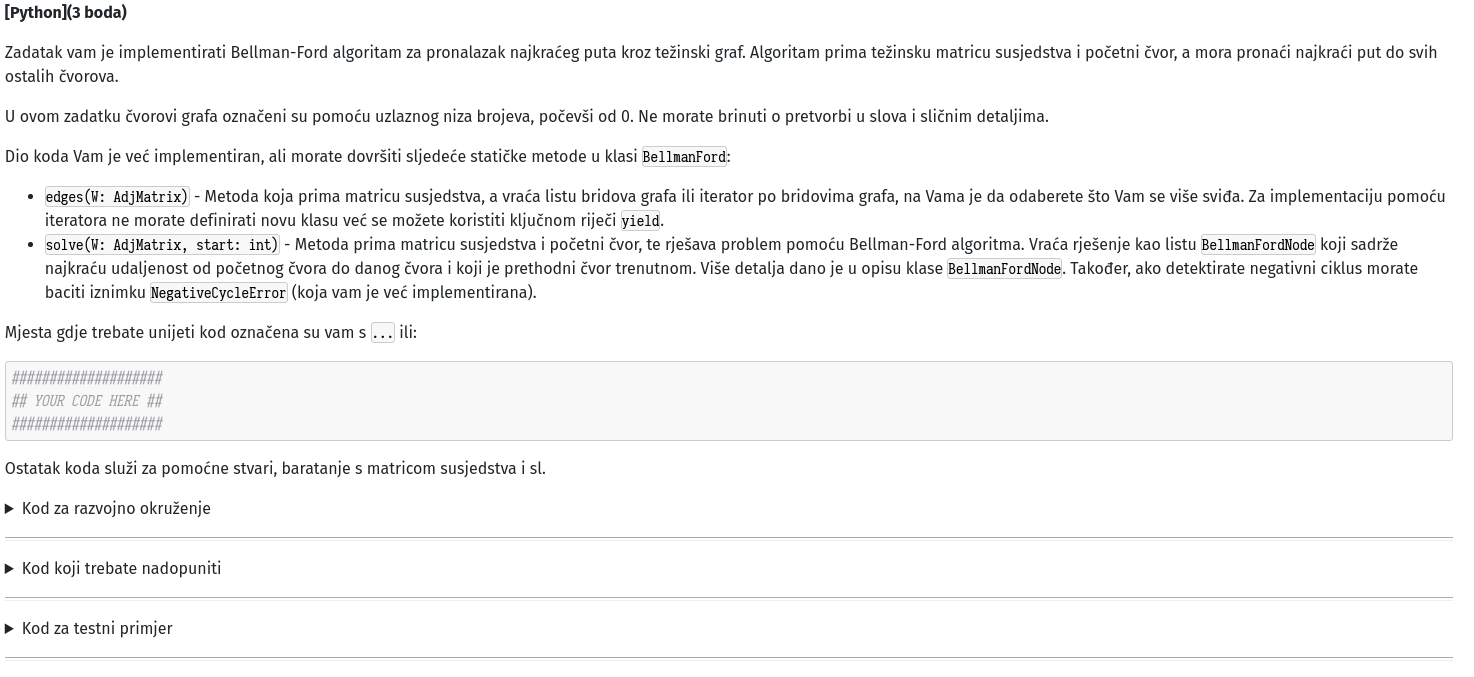This screenshot has height=677, width=1474.
Task: Click the "BellmanFord" class name before the colon
Action: 684,157
